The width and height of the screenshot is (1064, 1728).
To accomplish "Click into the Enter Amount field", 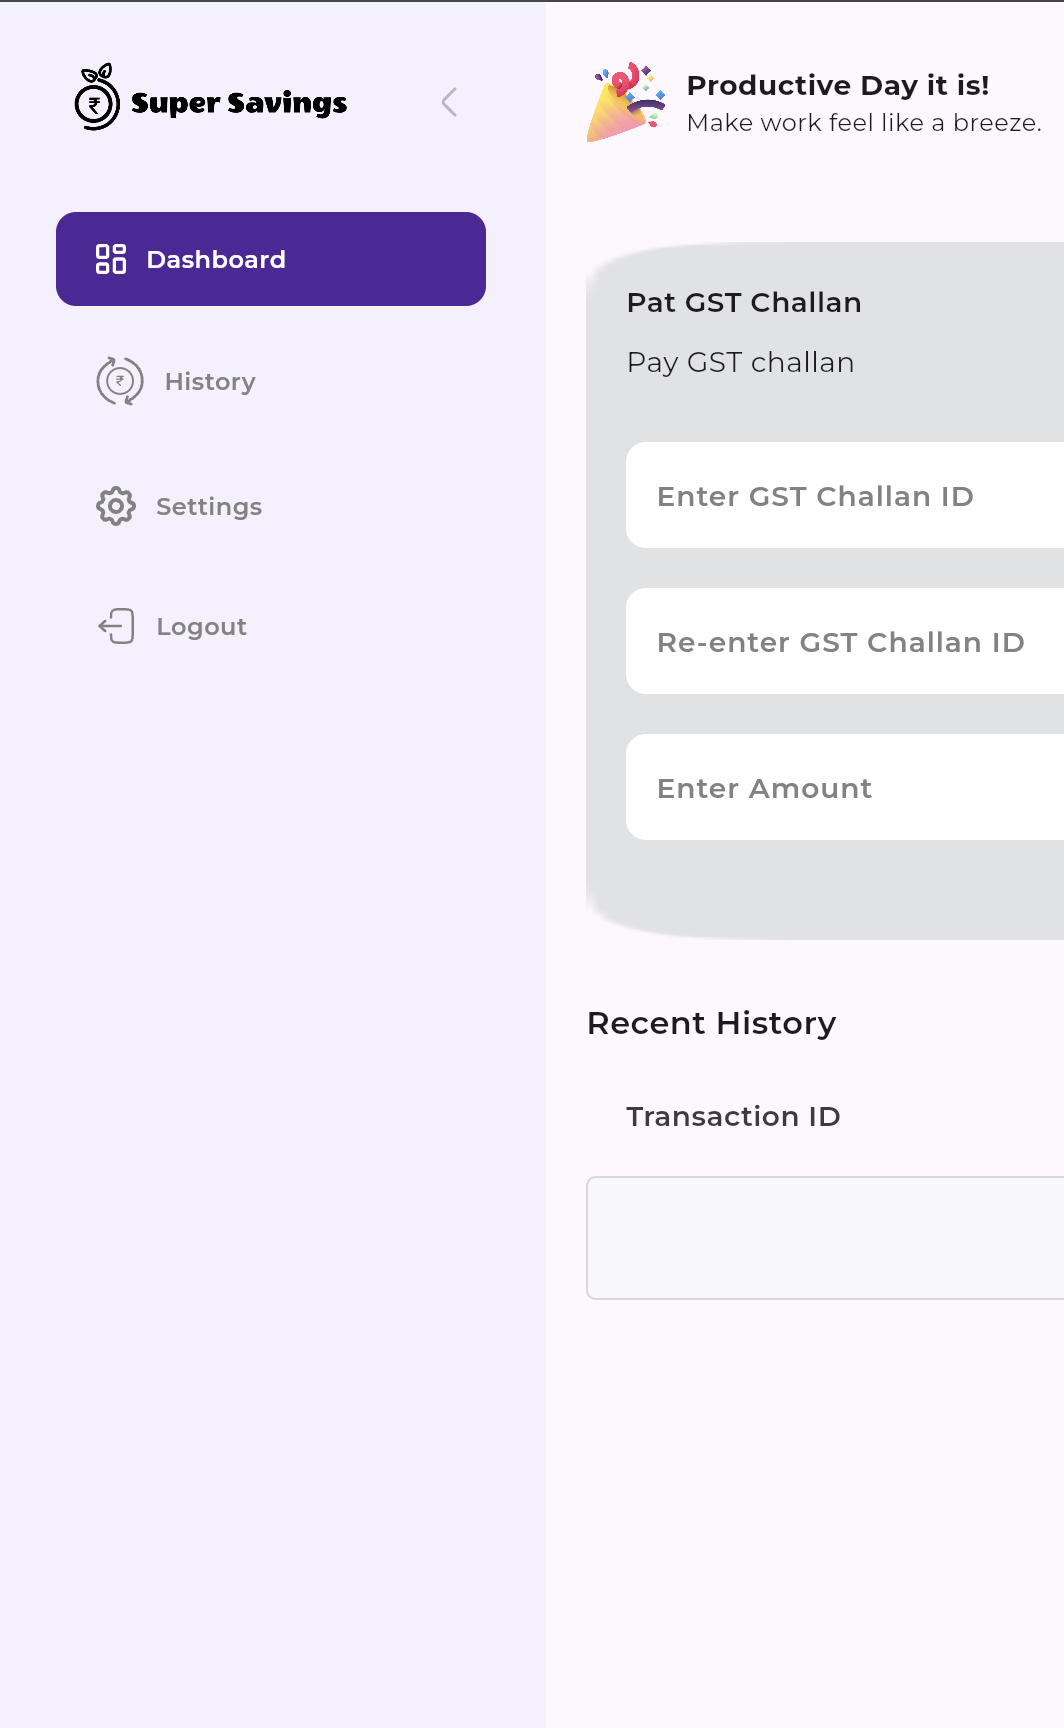I will (845, 788).
